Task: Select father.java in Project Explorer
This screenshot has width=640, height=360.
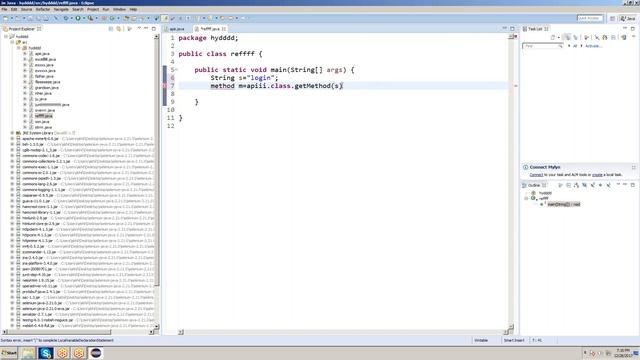Action: 44,76
